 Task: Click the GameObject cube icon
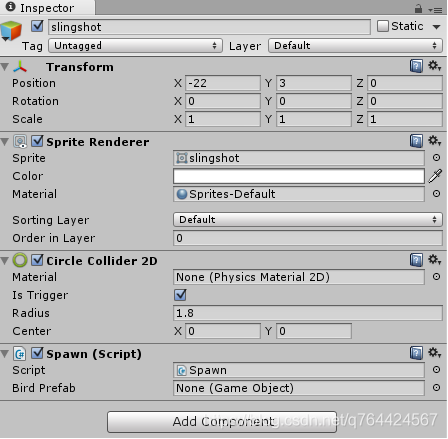click(x=11, y=31)
